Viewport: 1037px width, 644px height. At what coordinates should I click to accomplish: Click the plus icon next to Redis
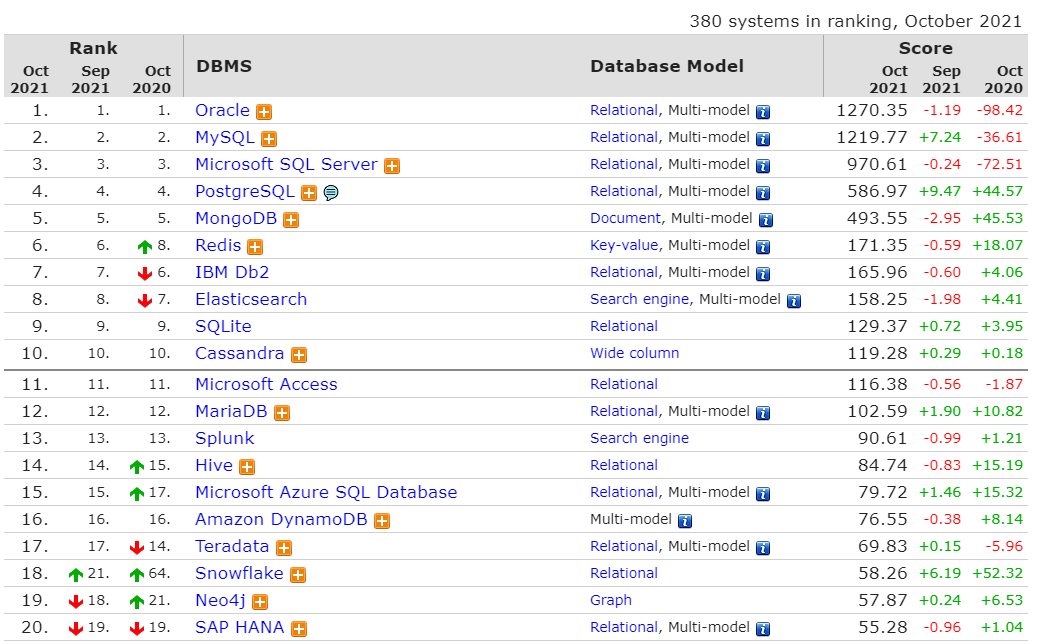coord(255,247)
